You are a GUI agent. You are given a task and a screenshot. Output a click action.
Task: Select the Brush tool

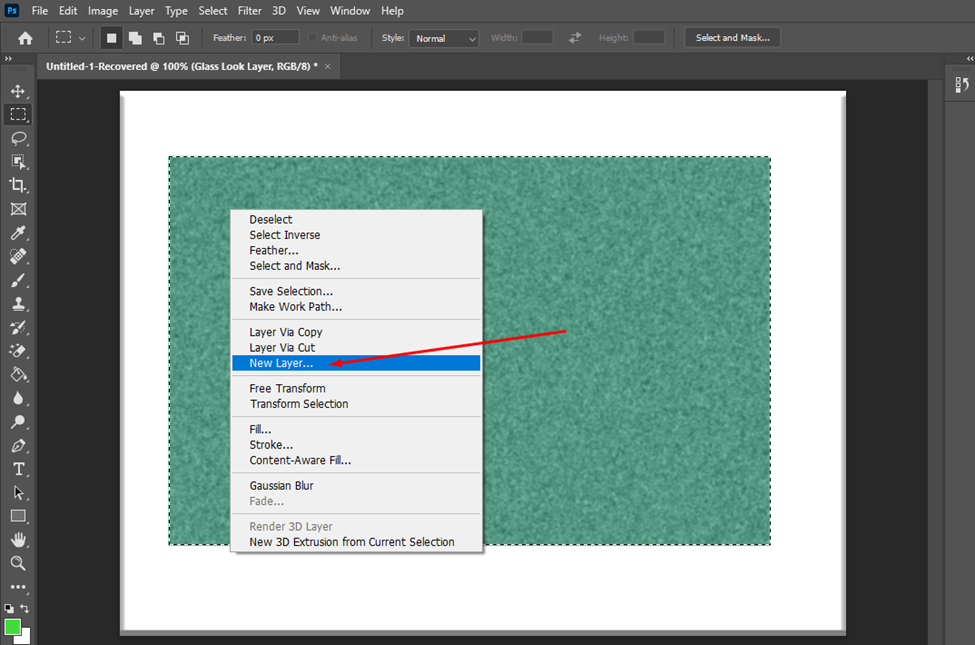(x=18, y=281)
